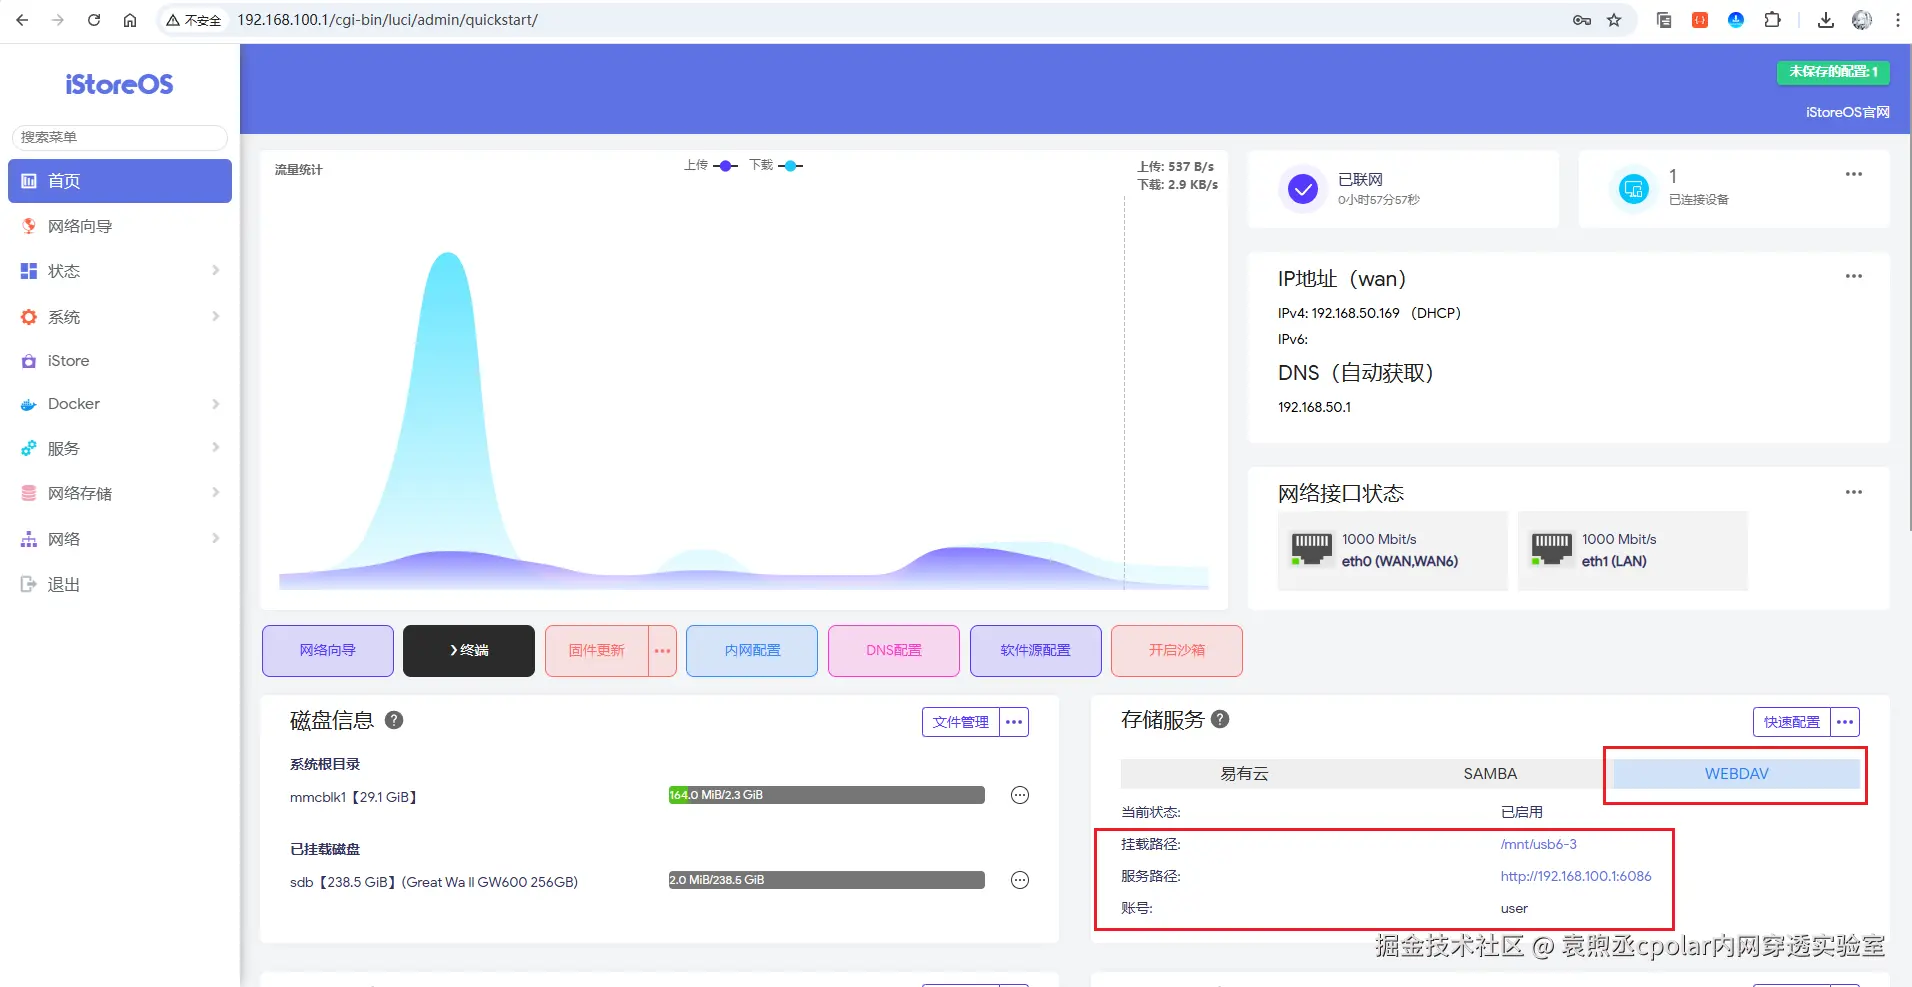
Task: Click the 不安全 site security warning
Action: pyautogui.click(x=194, y=20)
